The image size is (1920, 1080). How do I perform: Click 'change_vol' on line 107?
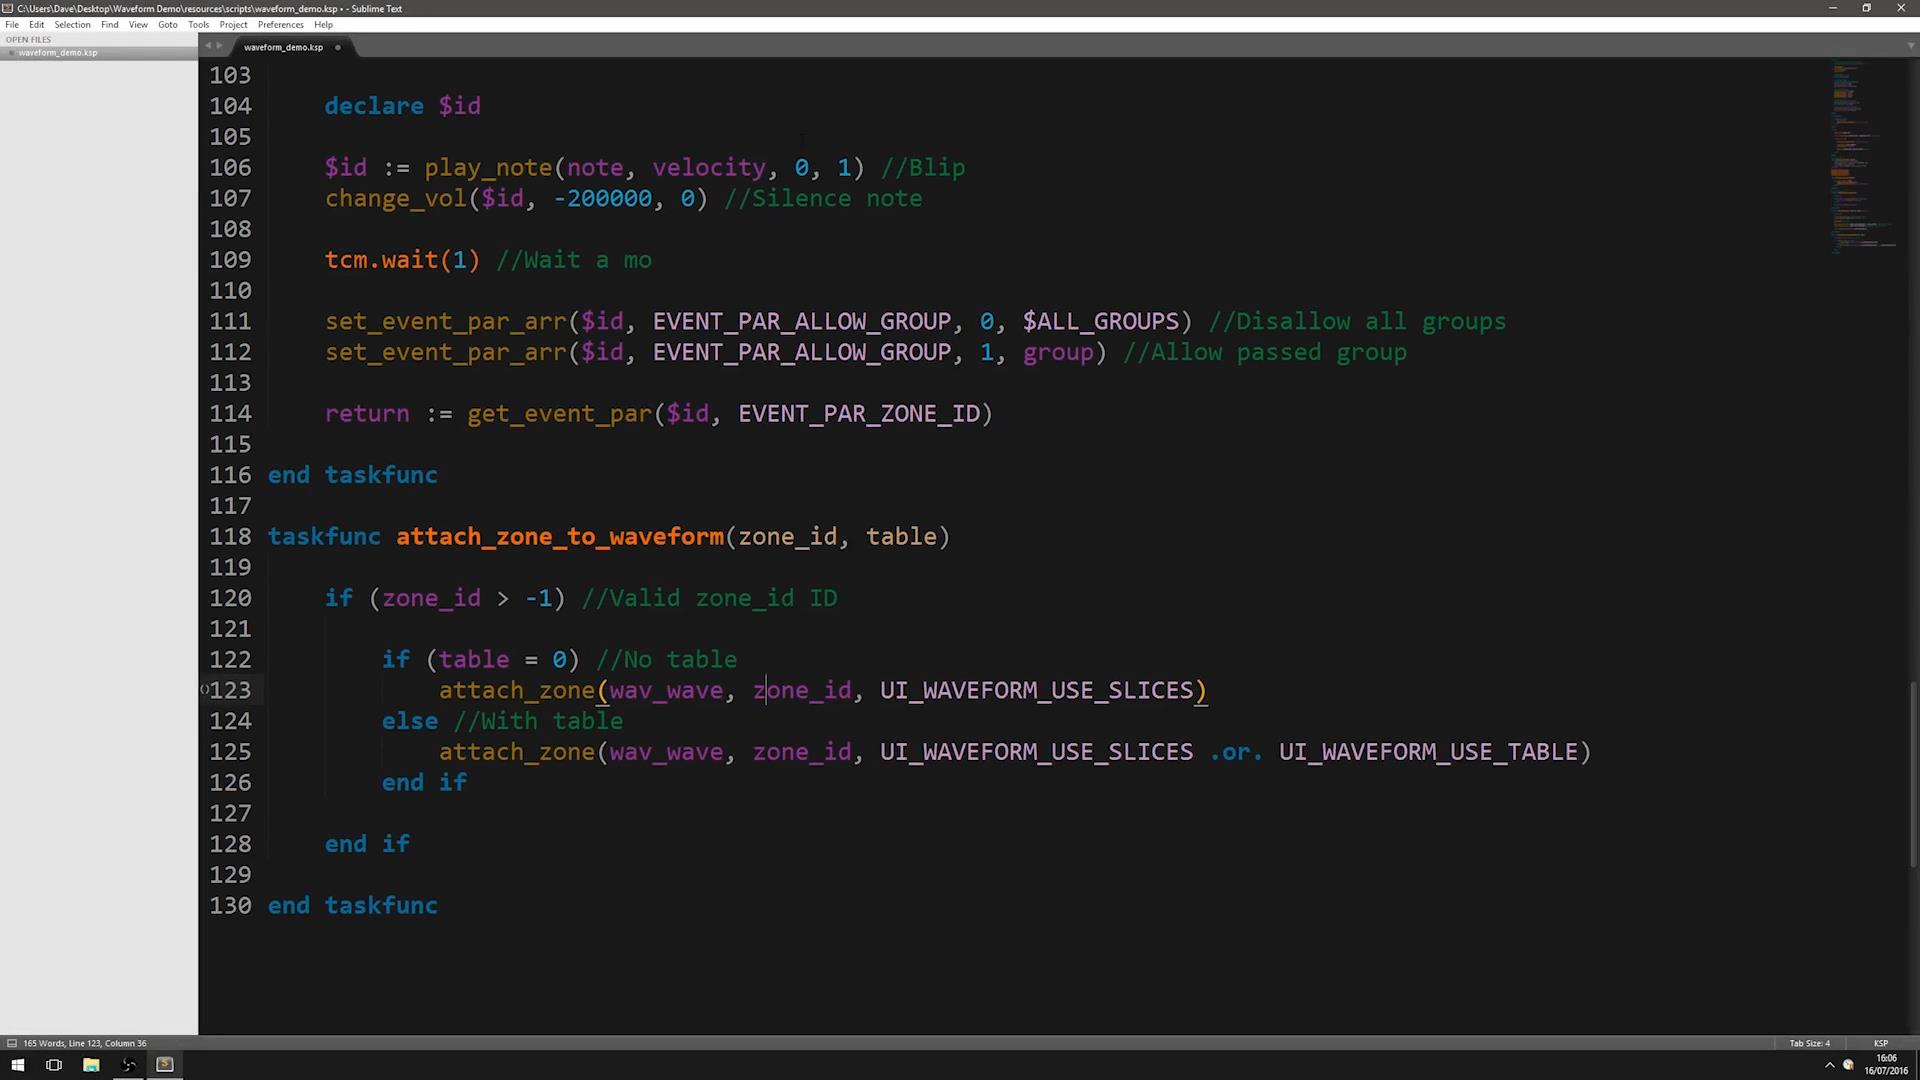(395, 199)
